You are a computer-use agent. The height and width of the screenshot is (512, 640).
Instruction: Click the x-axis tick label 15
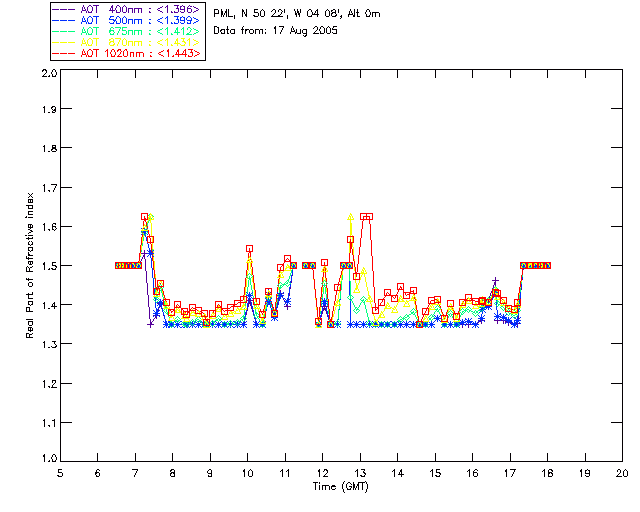tap(435, 473)
